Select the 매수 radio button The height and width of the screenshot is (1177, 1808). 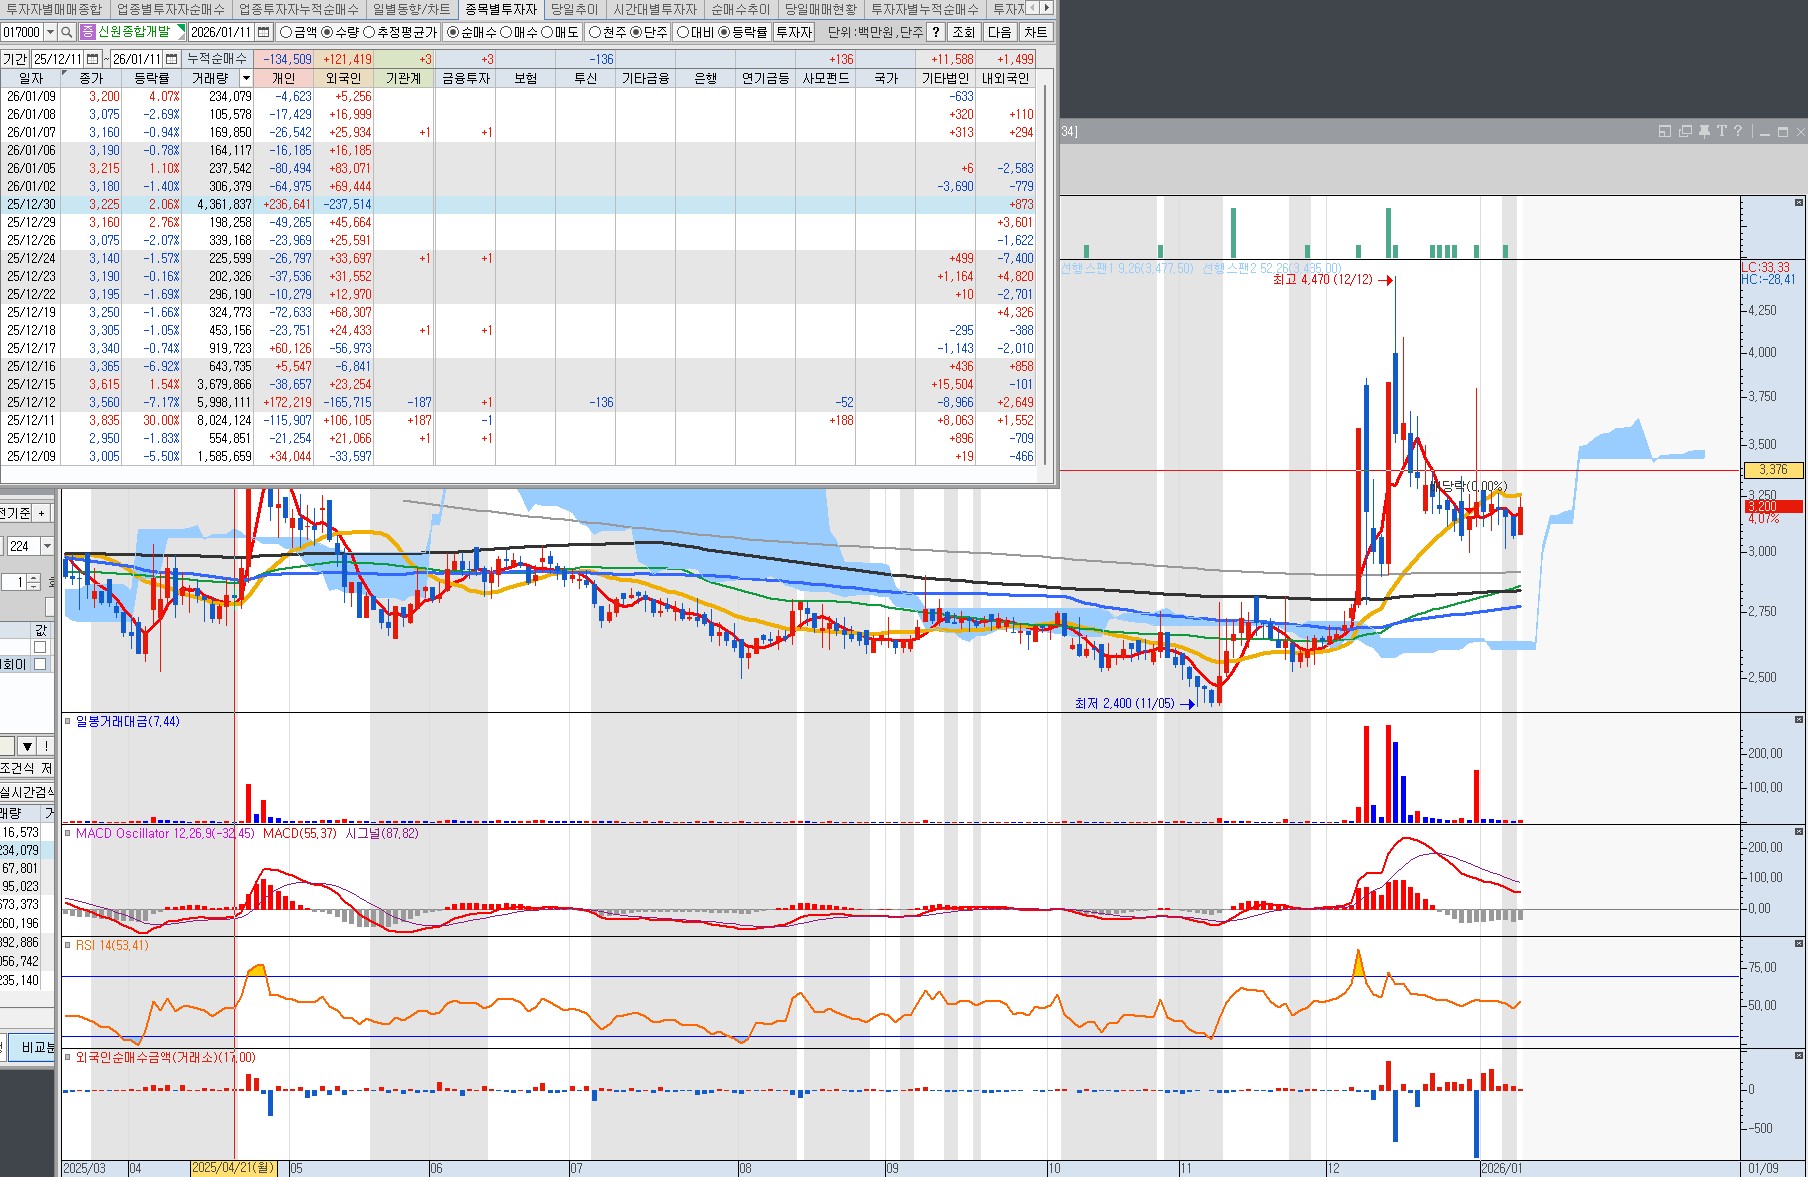pyautogui.click(x=506, y=32)
